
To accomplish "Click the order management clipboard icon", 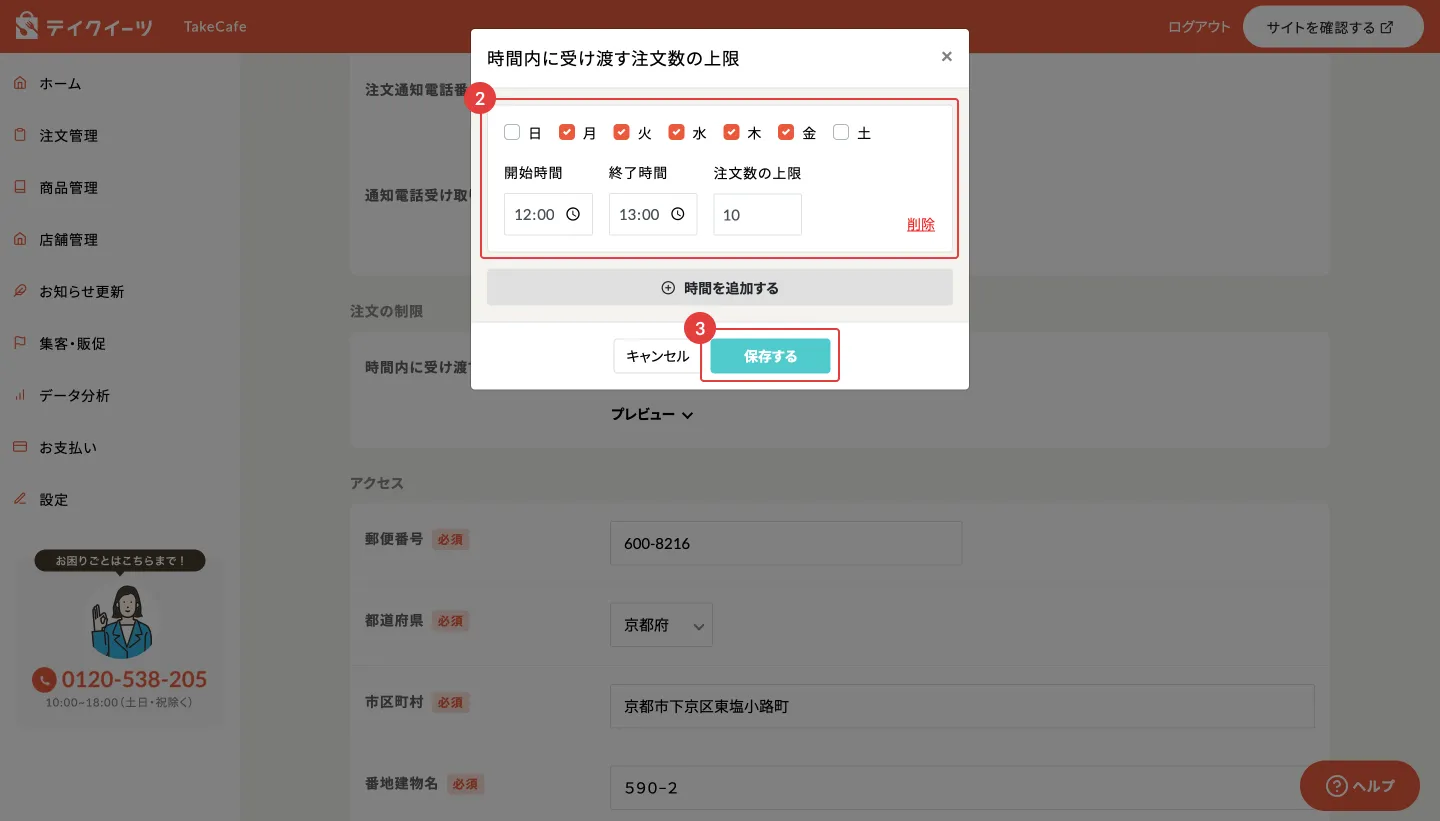I will [x=20, y=136].
